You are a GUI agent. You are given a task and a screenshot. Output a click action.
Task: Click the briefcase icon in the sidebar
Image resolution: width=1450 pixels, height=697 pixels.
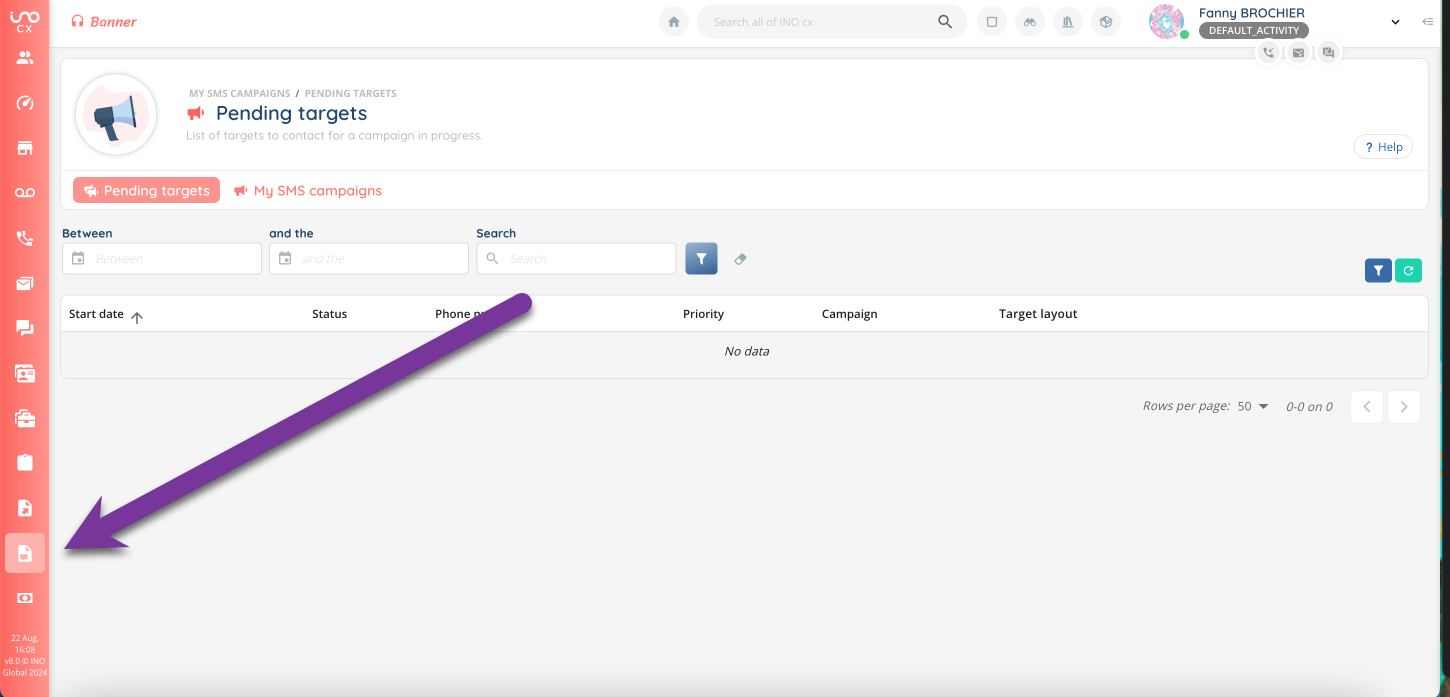25,418
